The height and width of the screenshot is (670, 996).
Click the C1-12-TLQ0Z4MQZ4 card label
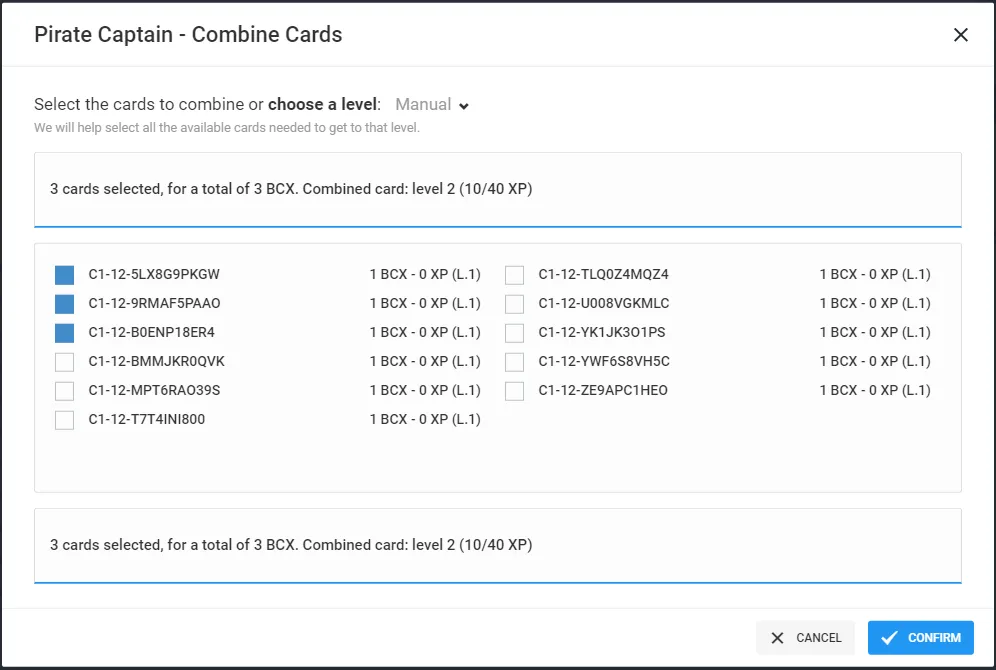coord(603,274)
